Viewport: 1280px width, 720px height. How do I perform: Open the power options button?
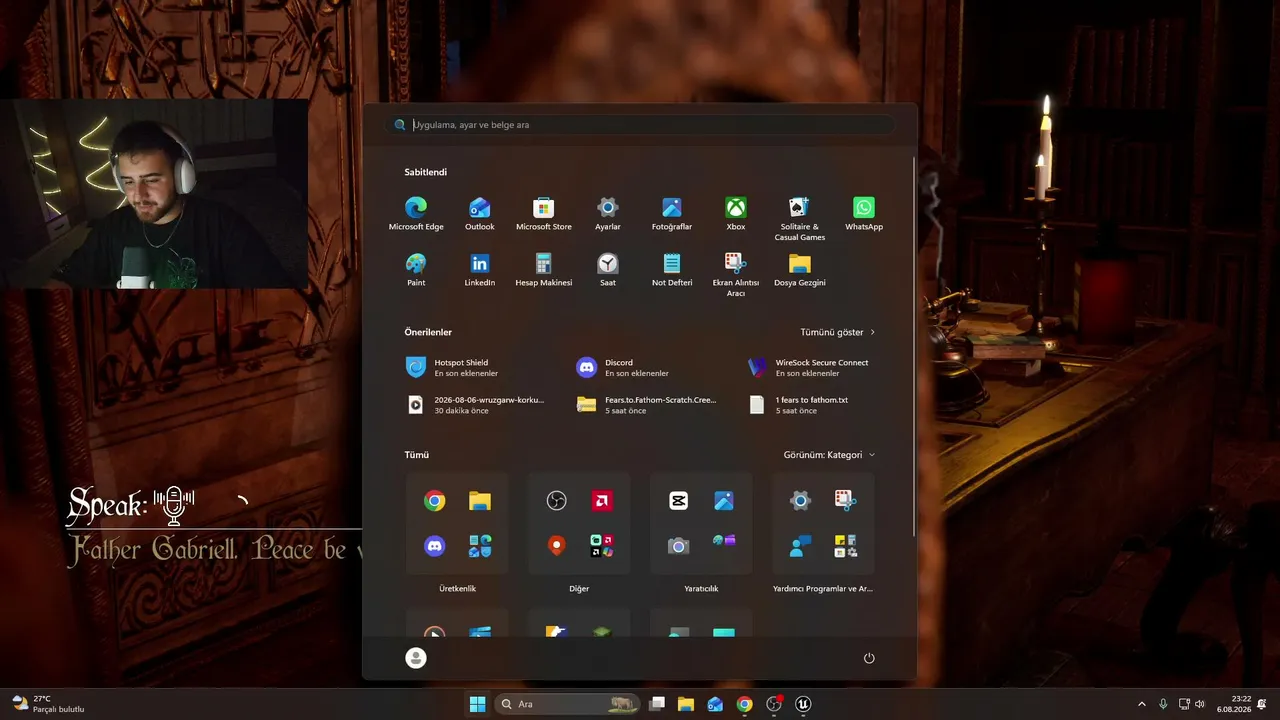pos(869,658)
